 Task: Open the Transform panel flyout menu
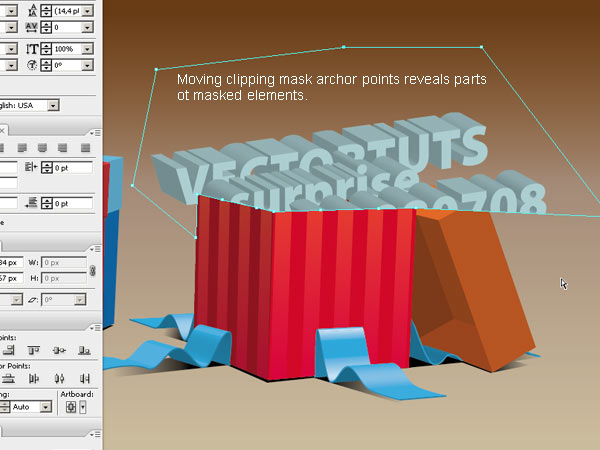95,249
